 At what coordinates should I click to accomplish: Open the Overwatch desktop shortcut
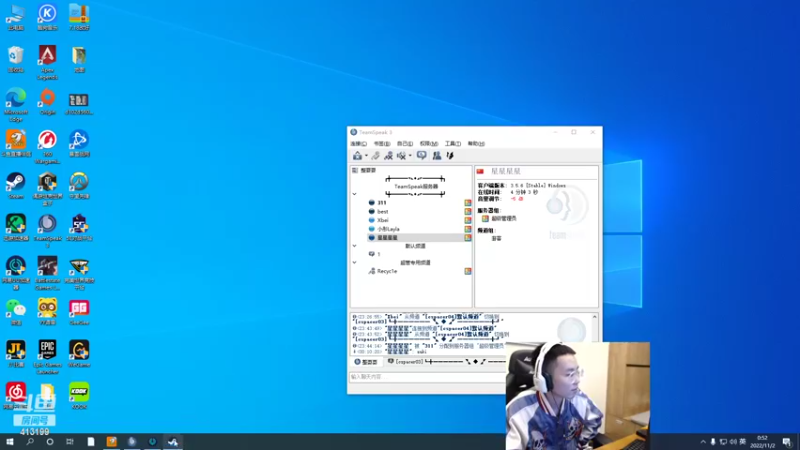(79, 186)
